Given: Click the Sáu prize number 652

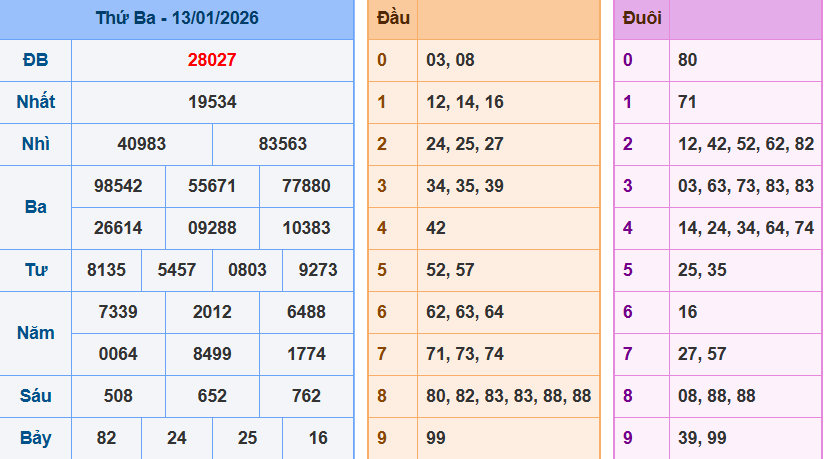Looking at the screenshot, I should [212, 396].
